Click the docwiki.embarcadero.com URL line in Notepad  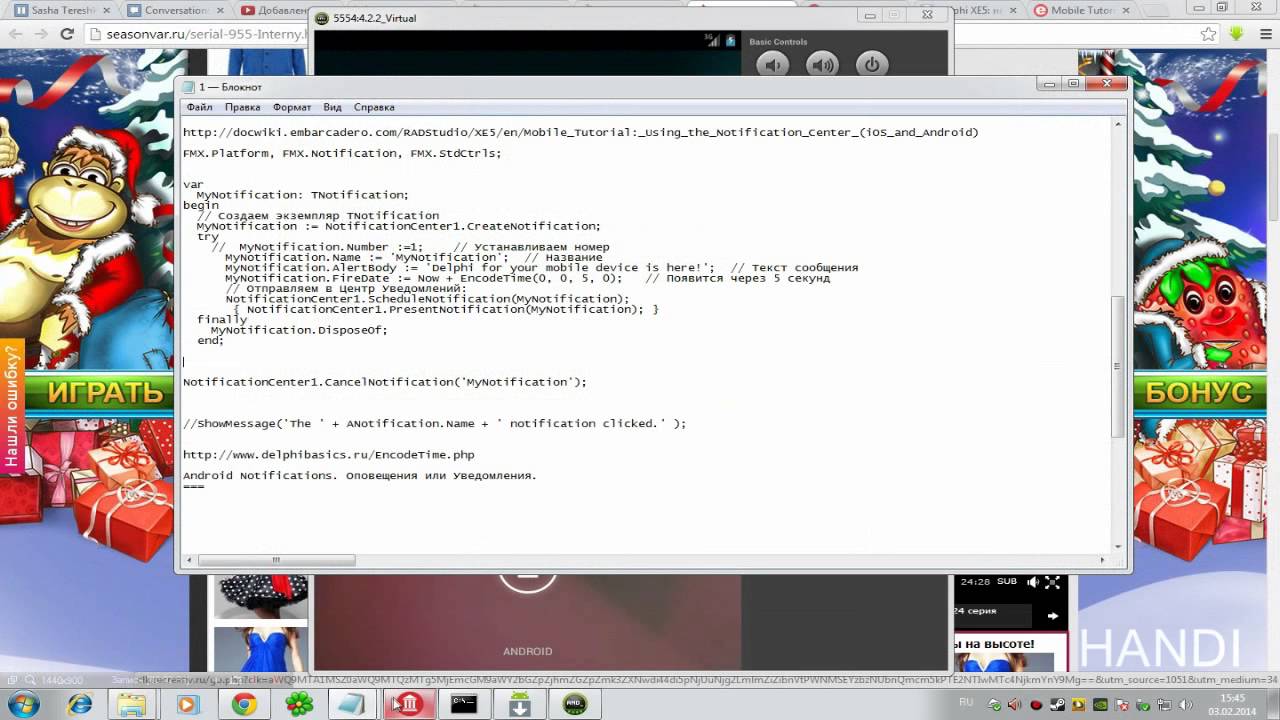click(580, 132)
